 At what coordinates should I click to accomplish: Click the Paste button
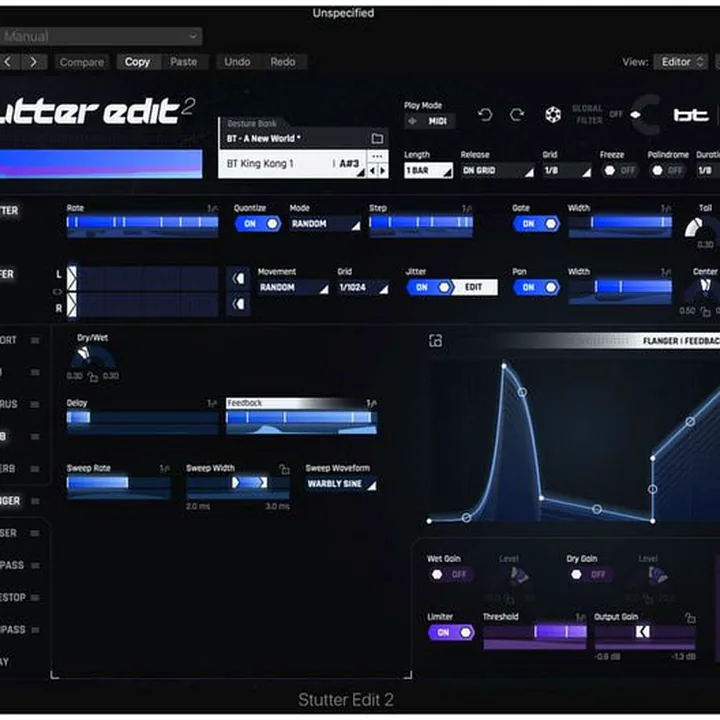coord(183,62)
